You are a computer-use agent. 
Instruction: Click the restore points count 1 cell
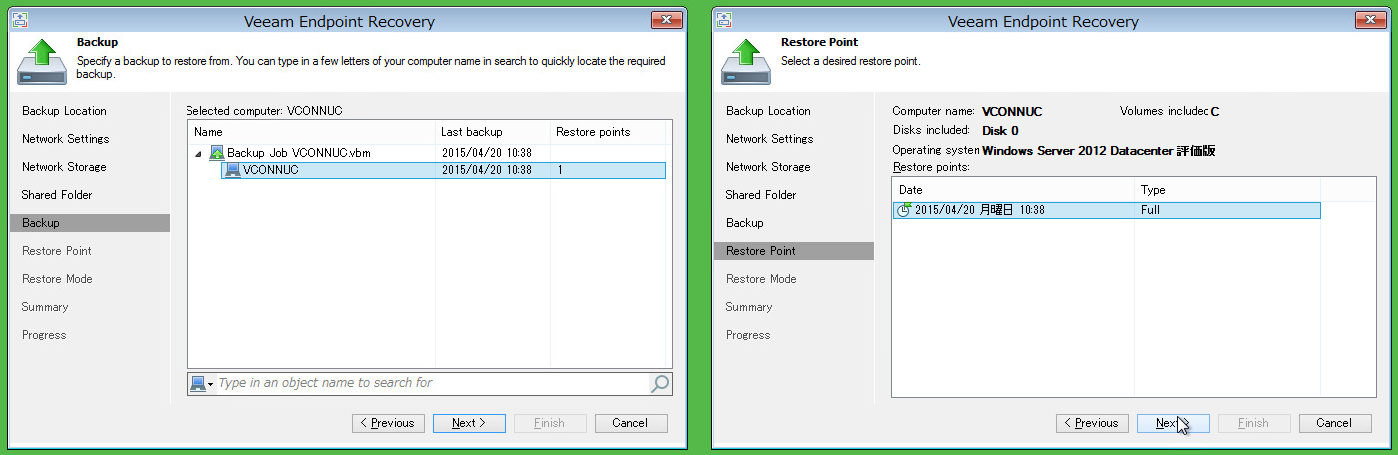tap(561, 170)
